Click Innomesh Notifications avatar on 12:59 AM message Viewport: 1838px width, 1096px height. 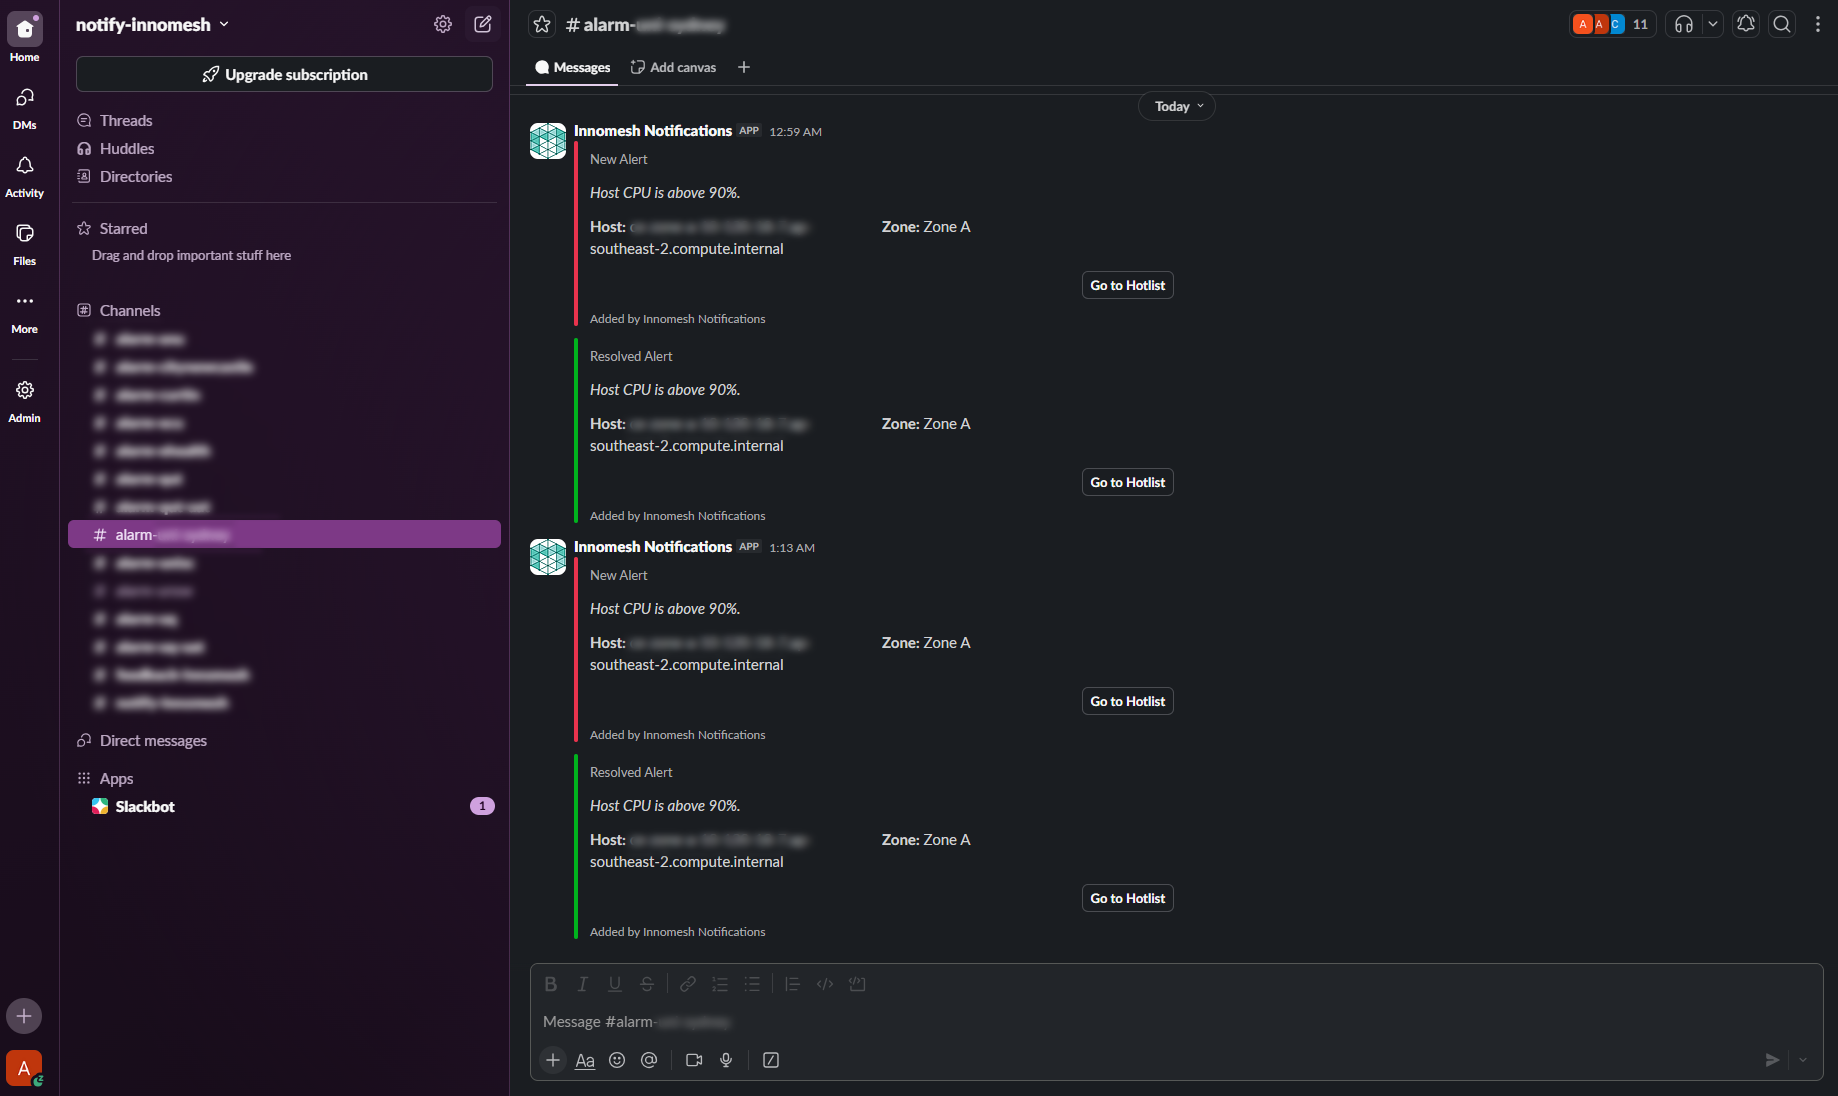(548, 141)
